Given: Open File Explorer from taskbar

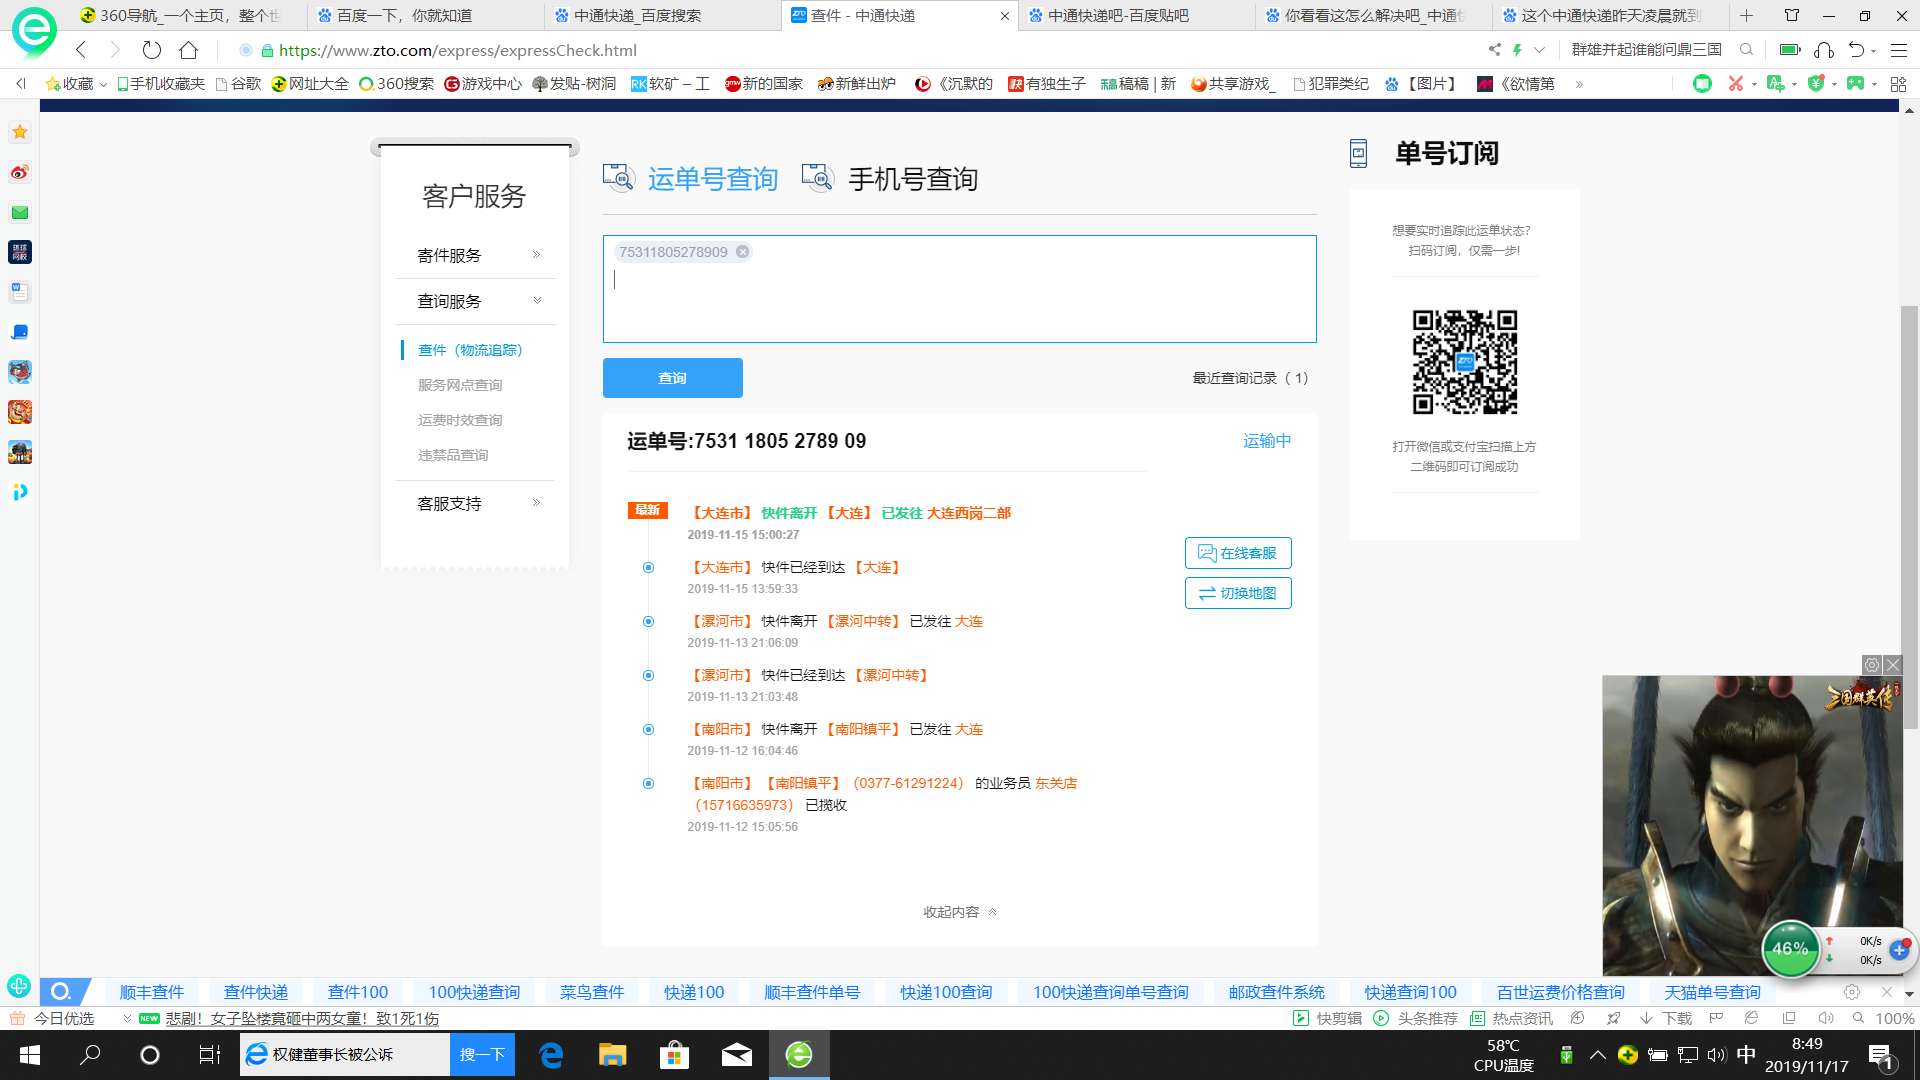Looking at the screenshot, I should pos(612,1055).
